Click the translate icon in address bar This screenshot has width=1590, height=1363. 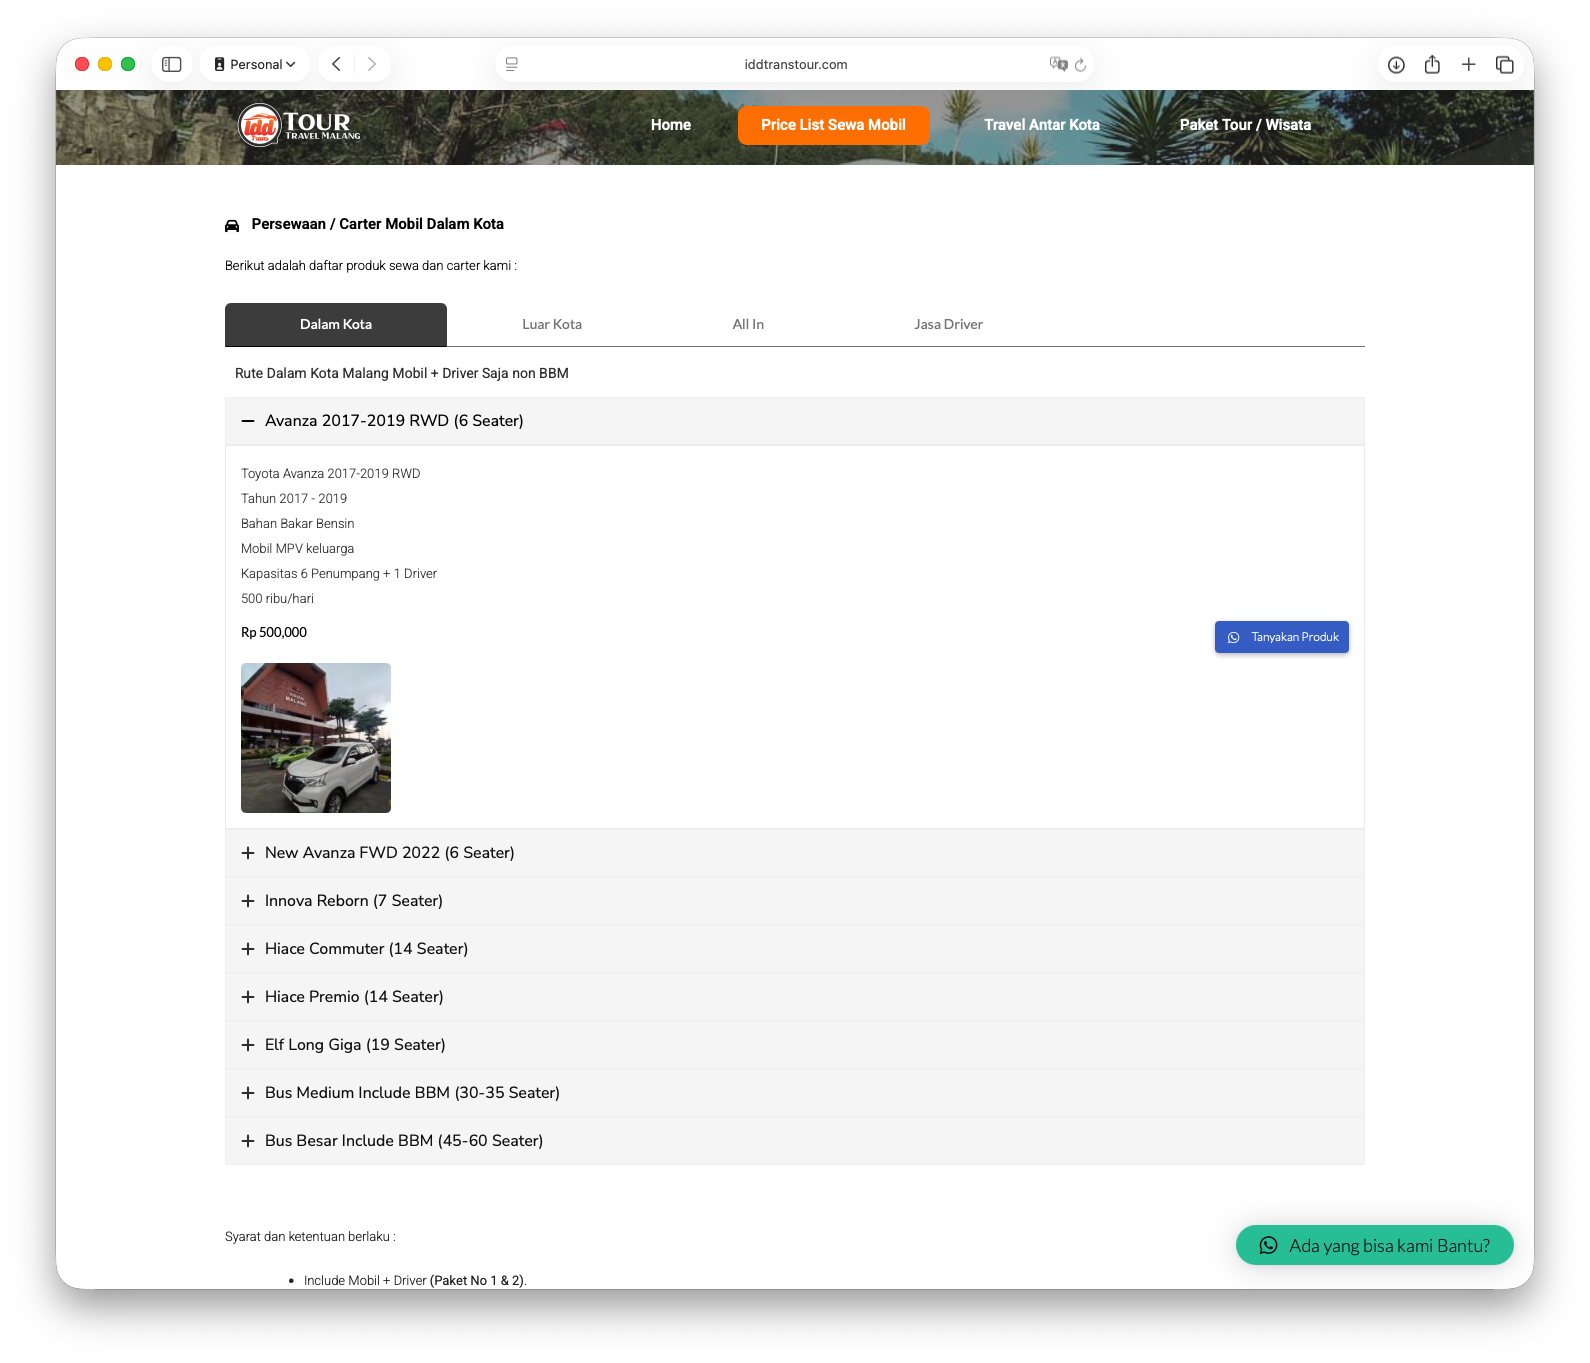pos(1058,64)
